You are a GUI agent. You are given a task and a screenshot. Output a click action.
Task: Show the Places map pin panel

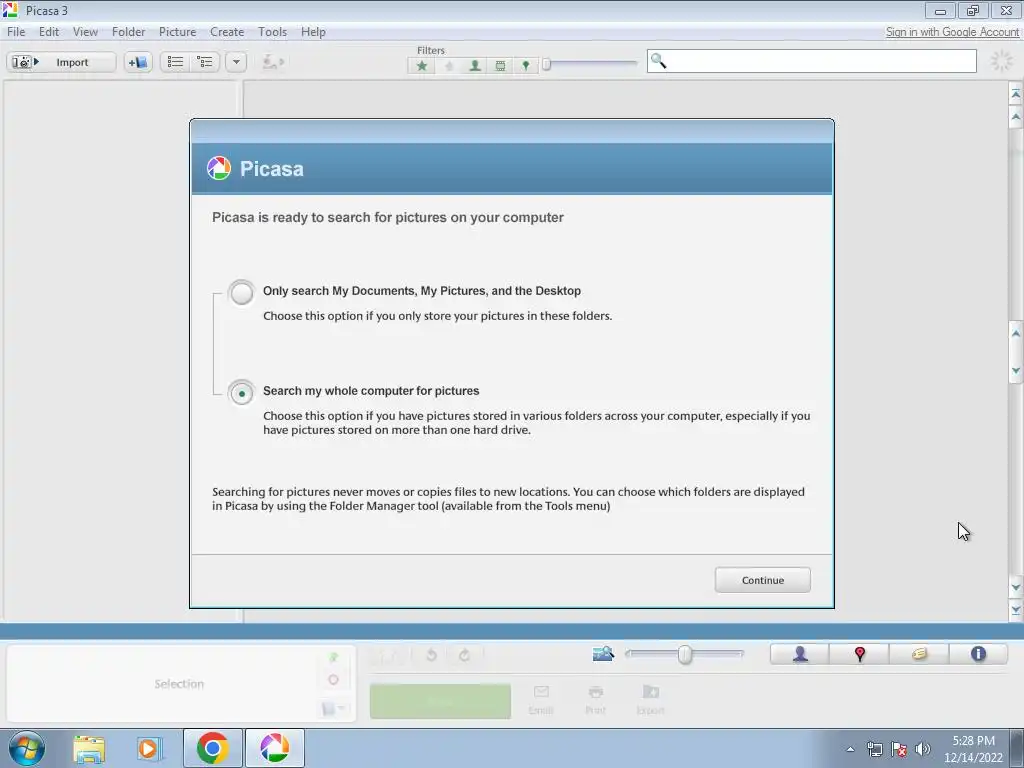coord(859,654)
